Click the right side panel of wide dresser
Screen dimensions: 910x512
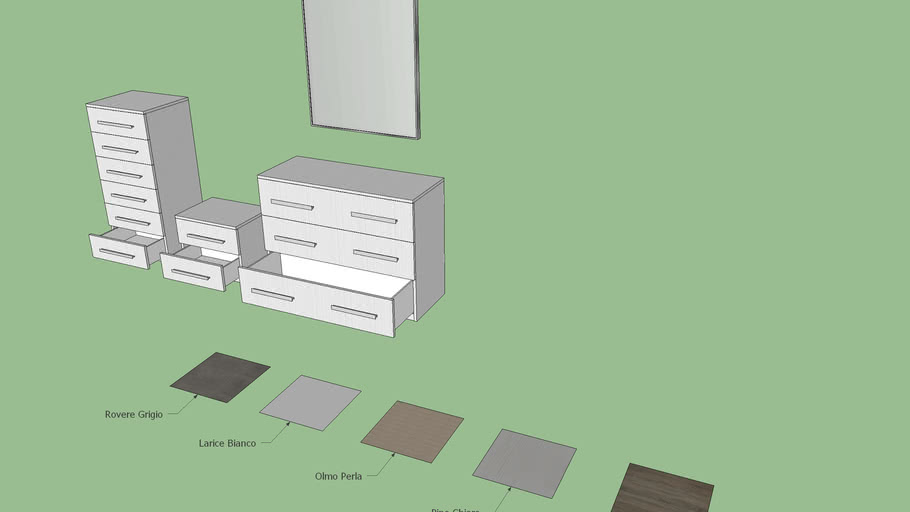(x=429, y=250)
